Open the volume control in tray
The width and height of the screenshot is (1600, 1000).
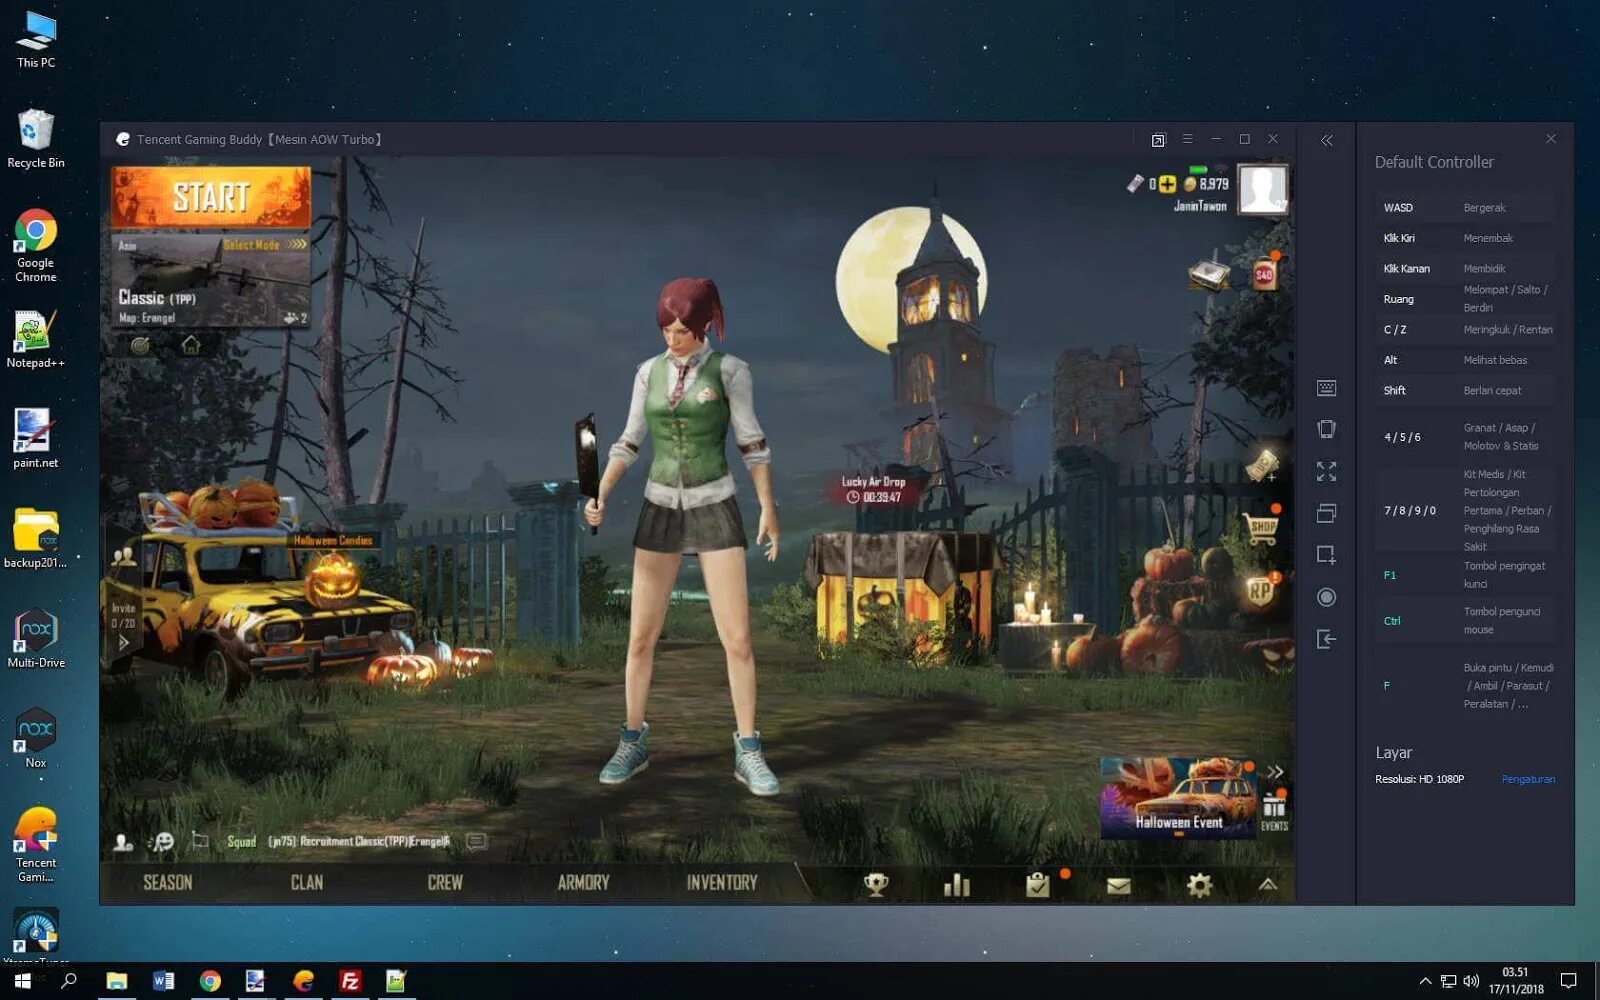[1471, 981]
